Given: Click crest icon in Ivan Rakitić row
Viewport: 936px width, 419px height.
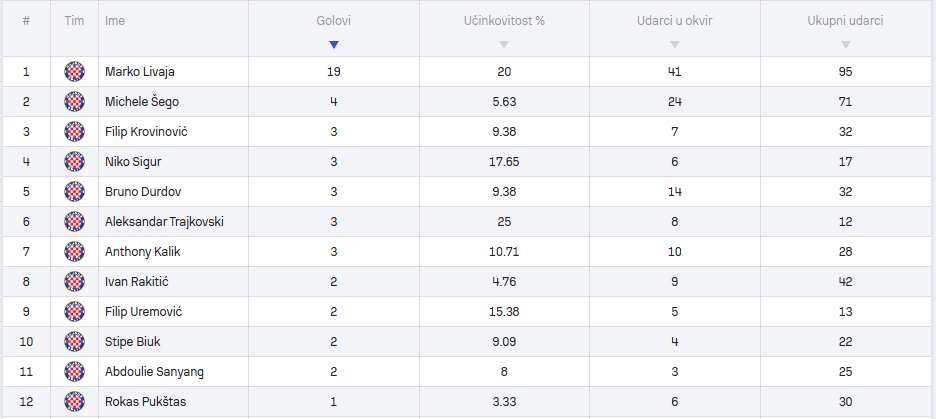Looking at the screenshot, I should point(75,282).
